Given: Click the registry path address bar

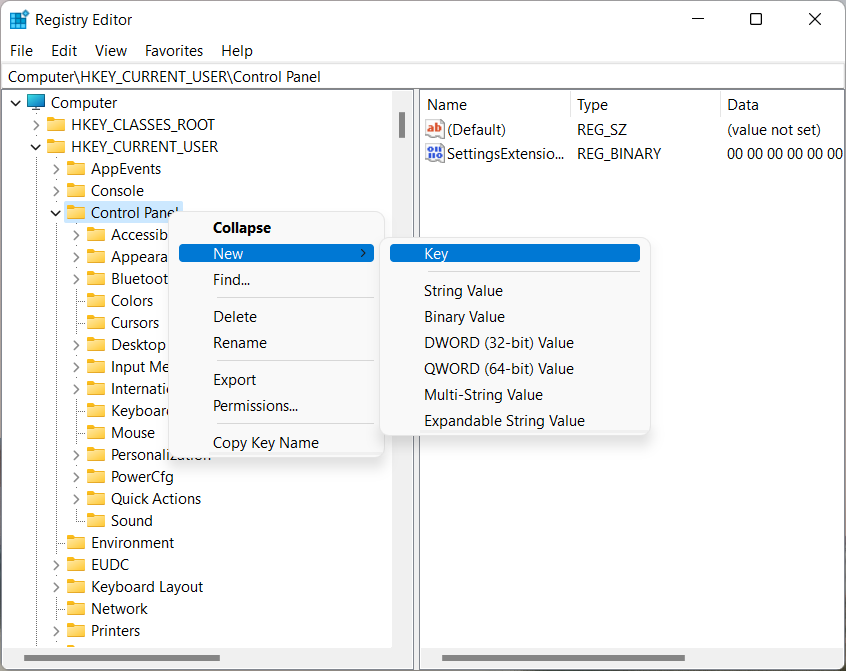Looking at the screenshot, I should (x=422, y=77).
